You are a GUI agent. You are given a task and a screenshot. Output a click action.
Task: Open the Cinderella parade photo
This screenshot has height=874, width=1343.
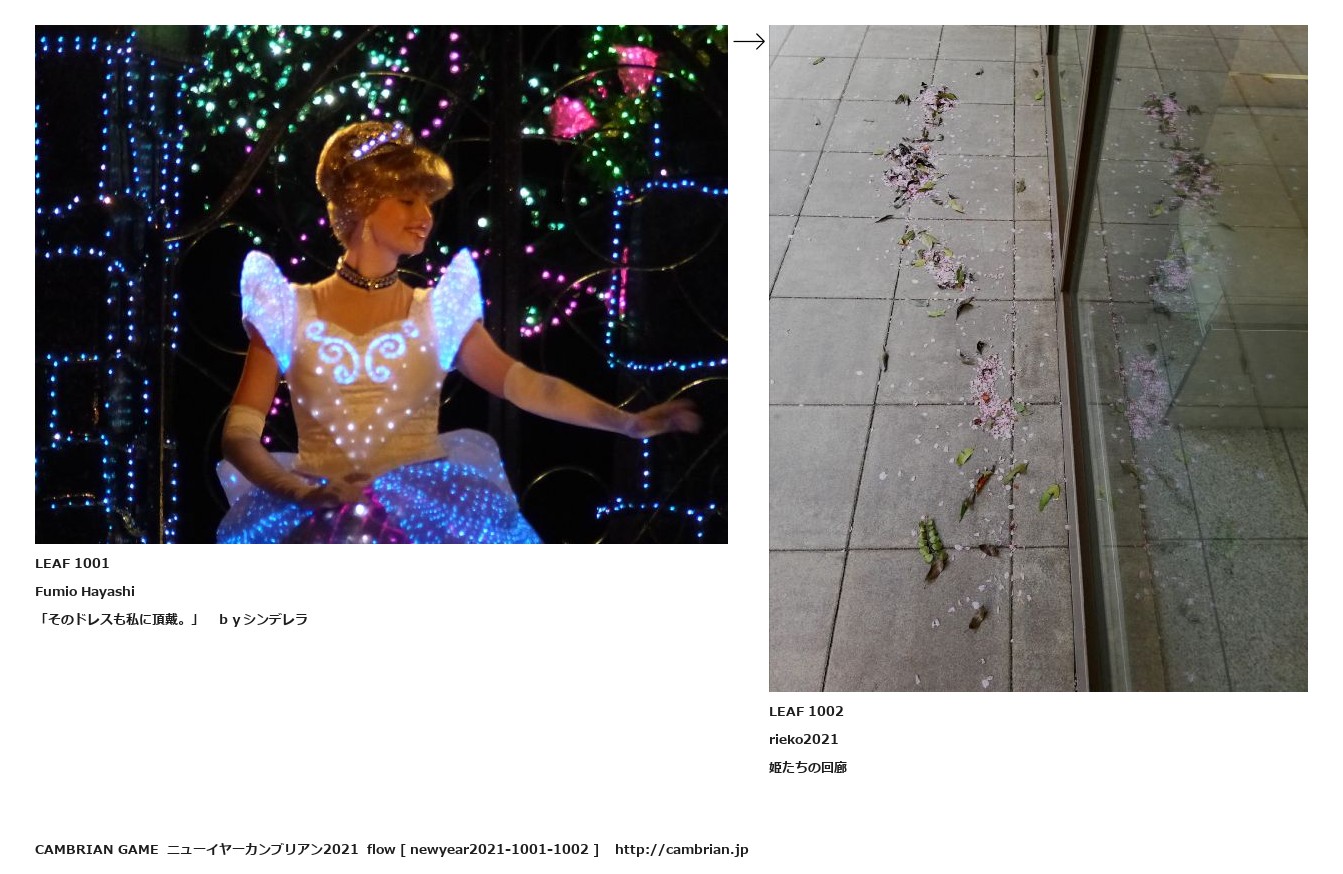point(381,284)
